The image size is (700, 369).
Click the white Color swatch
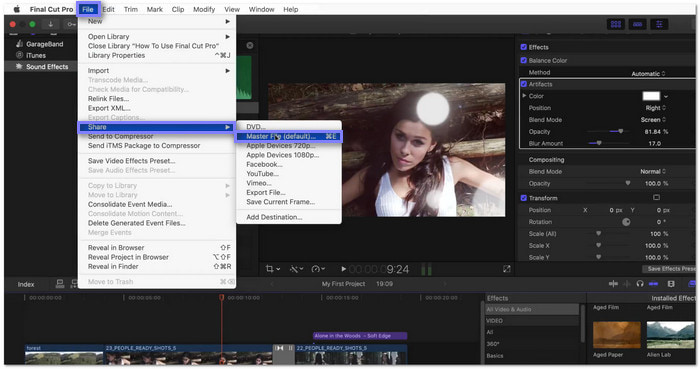point(651,96)
